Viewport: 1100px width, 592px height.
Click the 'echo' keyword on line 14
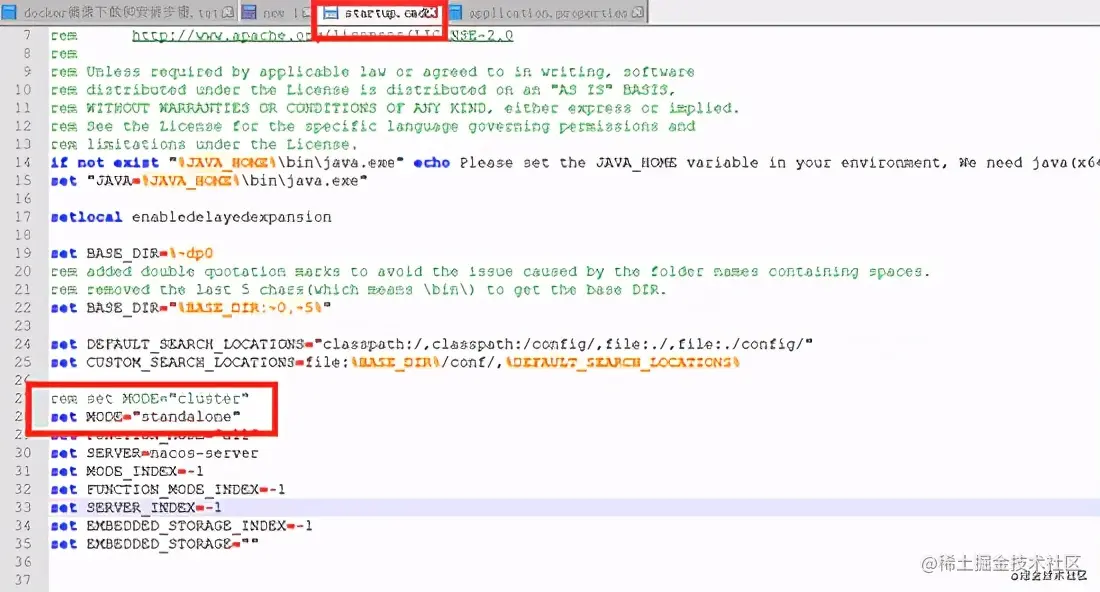point(431,163)
